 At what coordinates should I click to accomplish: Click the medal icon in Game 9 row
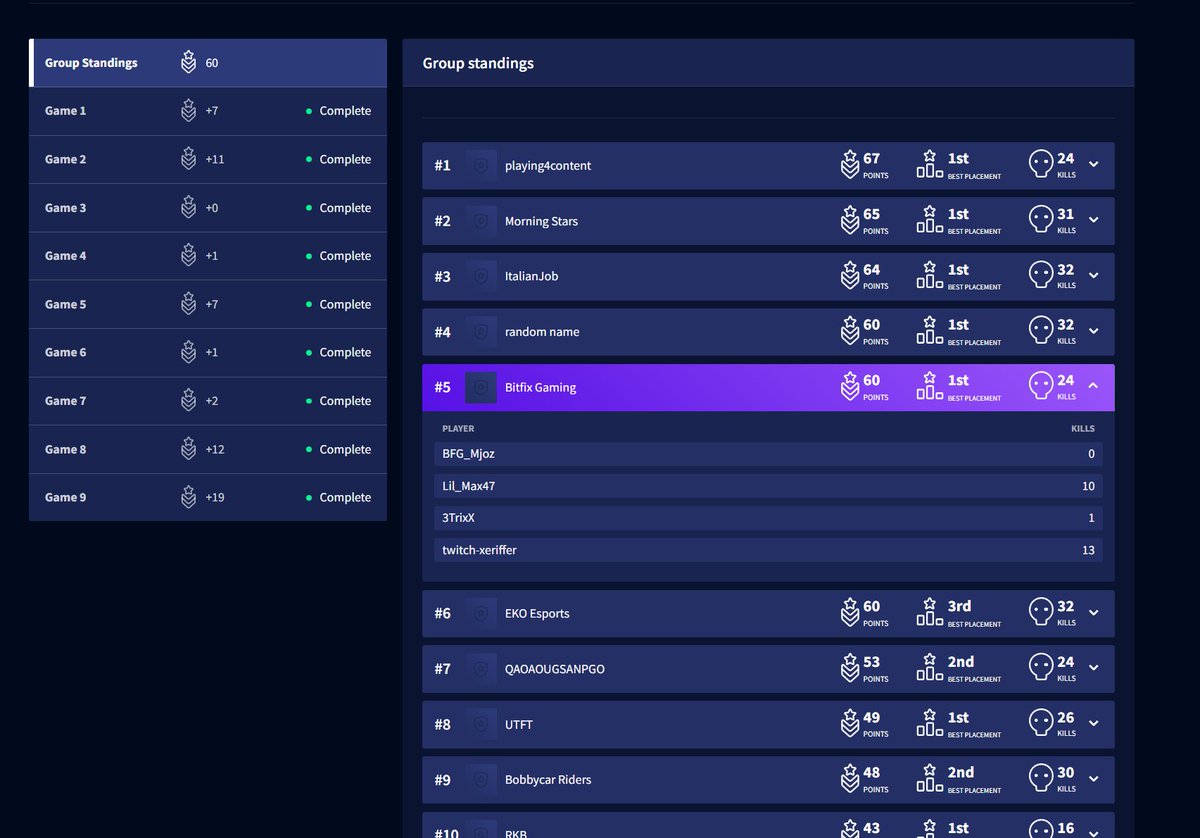(188, 496)
